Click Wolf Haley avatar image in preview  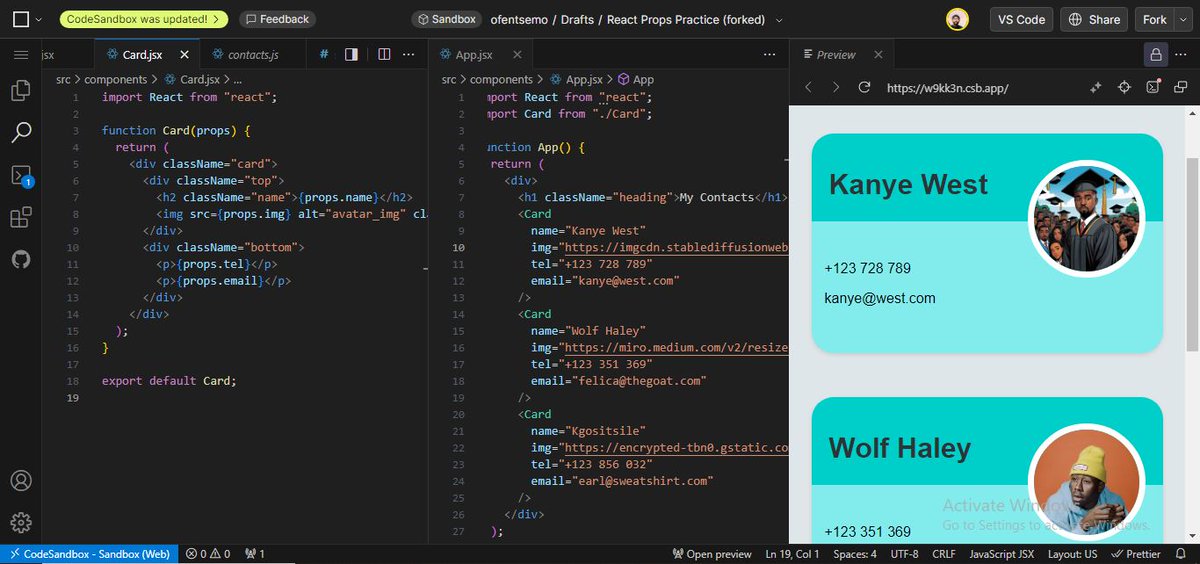click(1086, 481)
